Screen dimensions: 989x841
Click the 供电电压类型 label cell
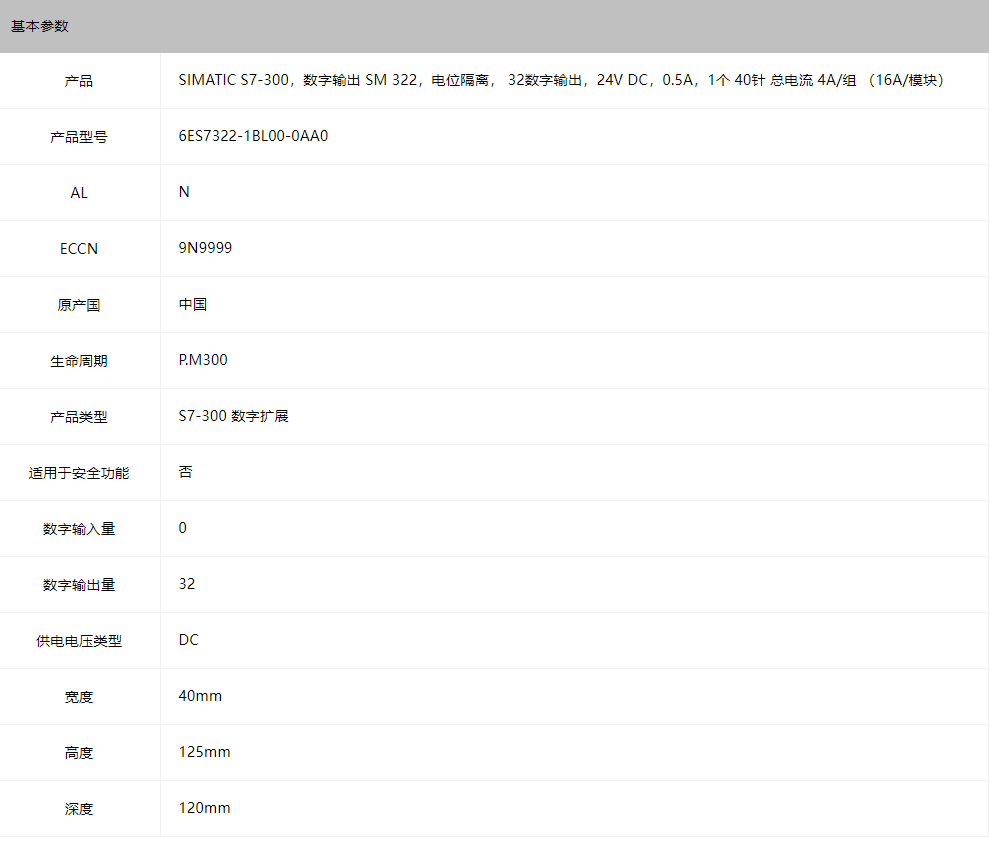point(79,641)
